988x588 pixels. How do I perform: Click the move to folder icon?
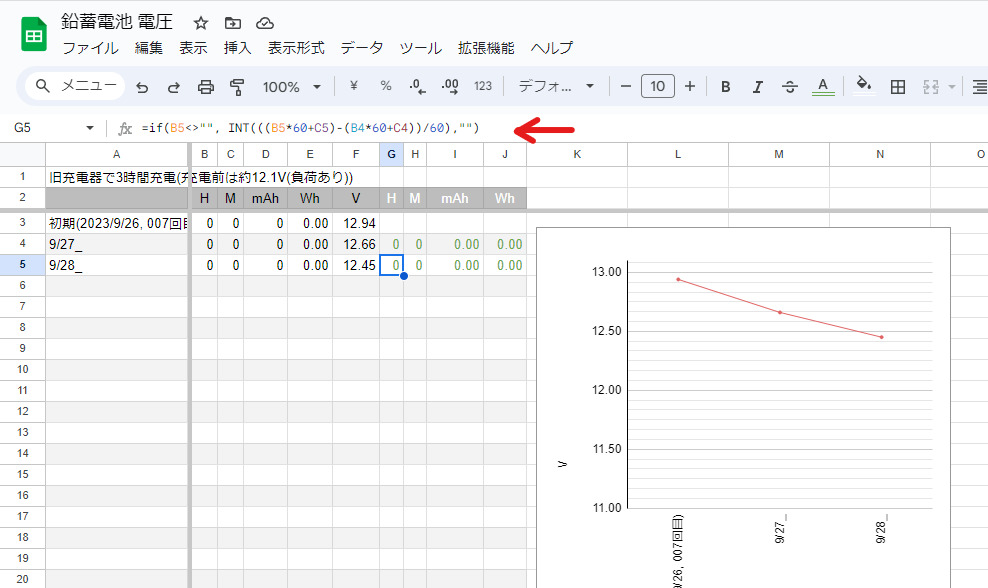pyautogui.click(x=232, y=23)
